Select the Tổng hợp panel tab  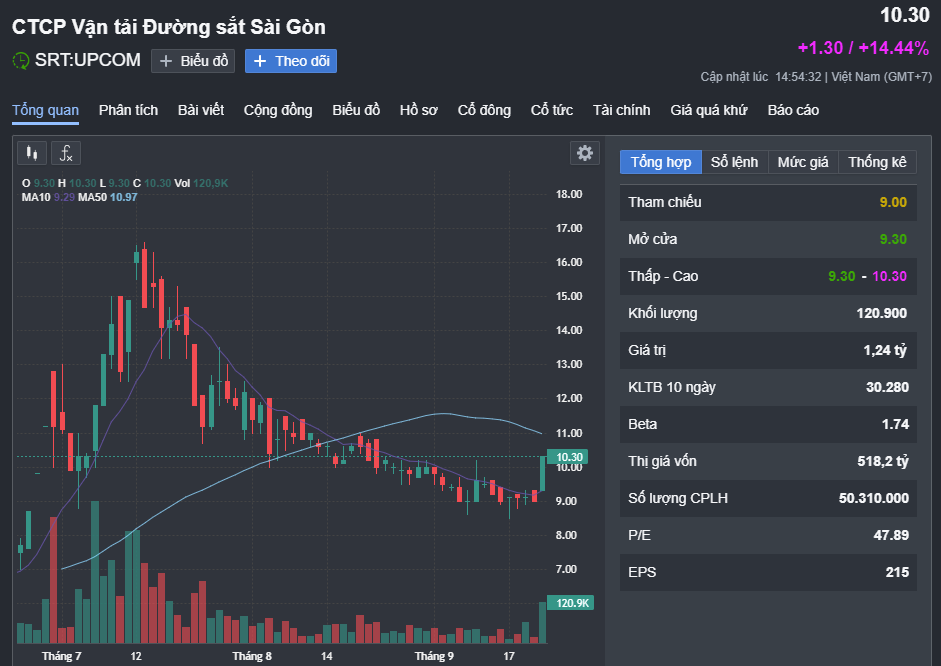pos(661,162)
